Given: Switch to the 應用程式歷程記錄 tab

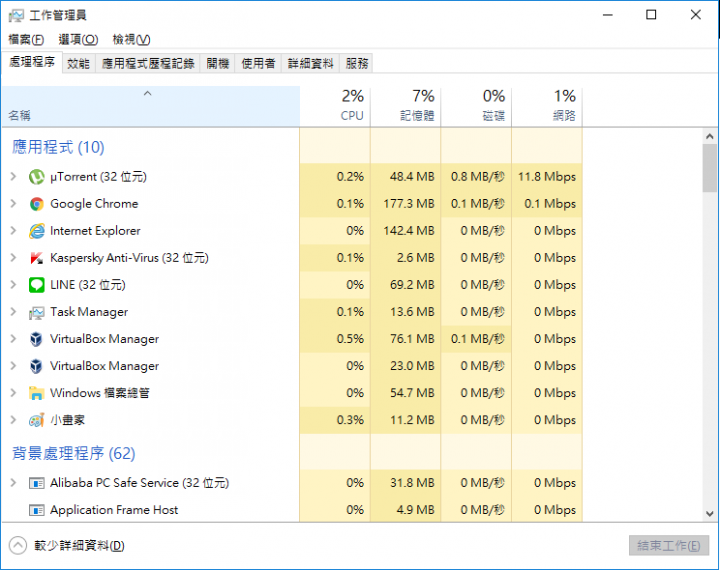Looking at the screenshot, I should 148,63.
